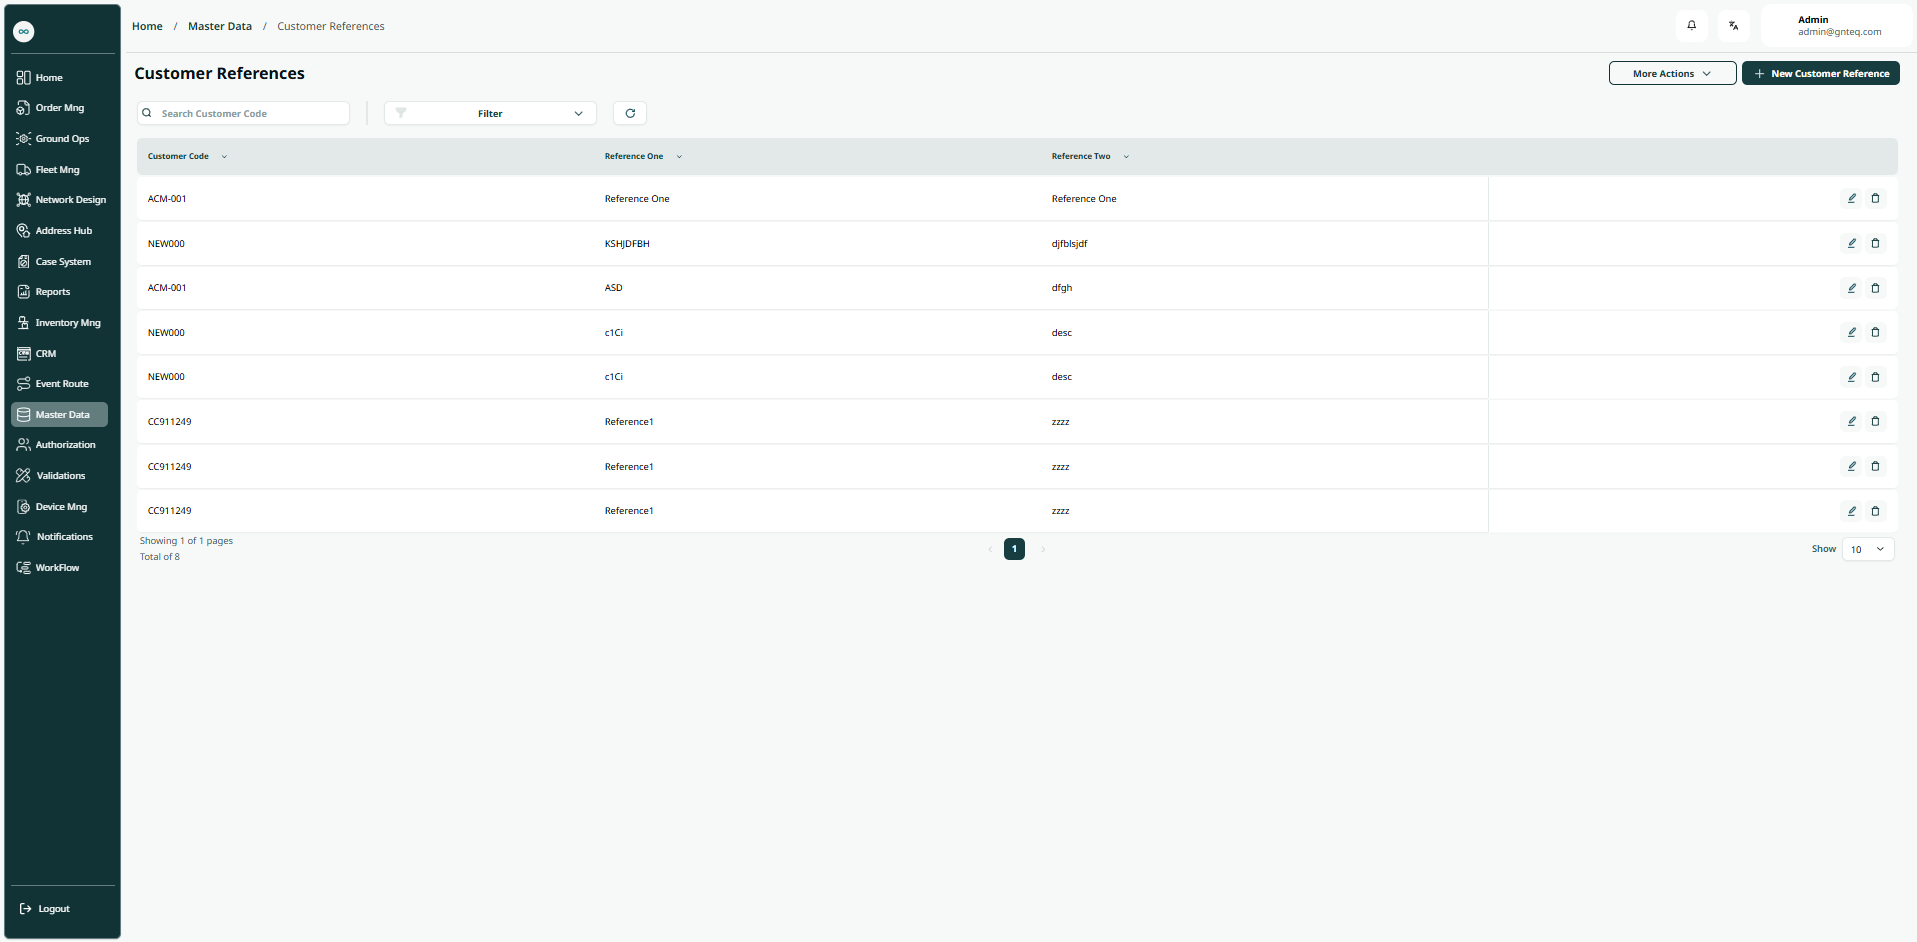Click the app logo in the sidebar
Image resolution: width=1917 pixels, height=942 pixels.
(24, 31)
